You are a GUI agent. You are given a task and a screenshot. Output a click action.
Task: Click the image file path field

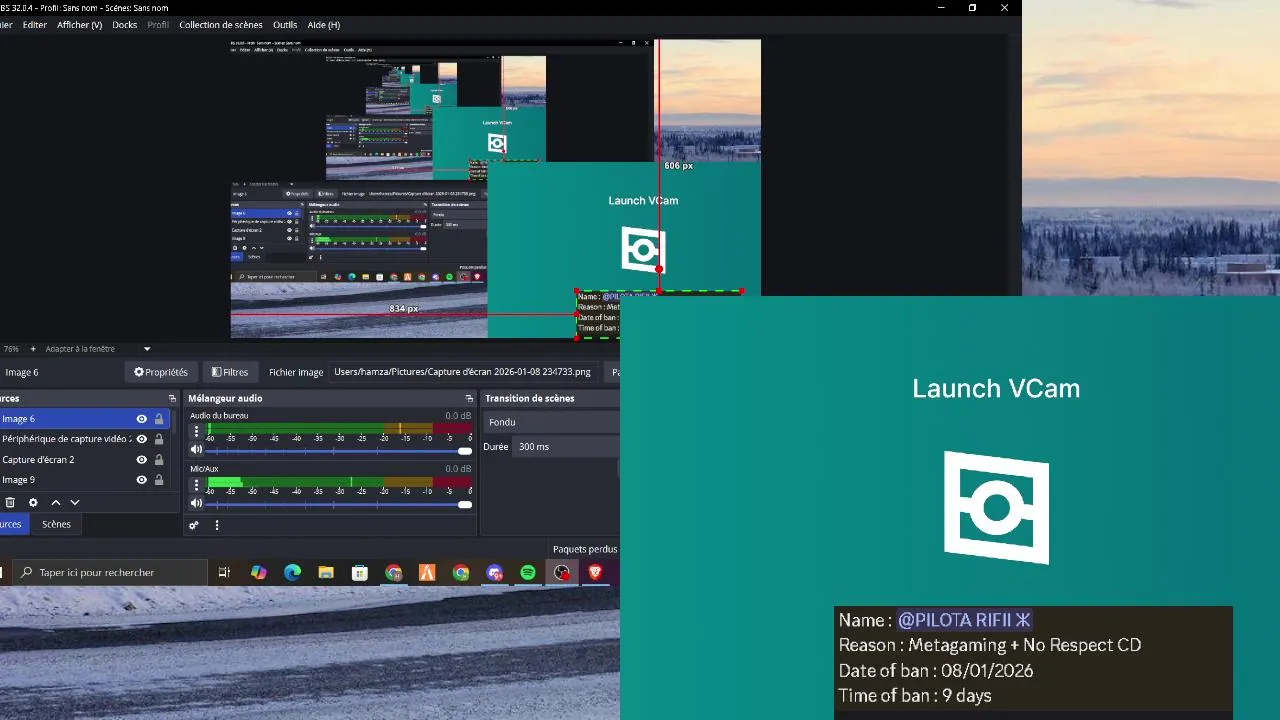(x=463, y=372)
